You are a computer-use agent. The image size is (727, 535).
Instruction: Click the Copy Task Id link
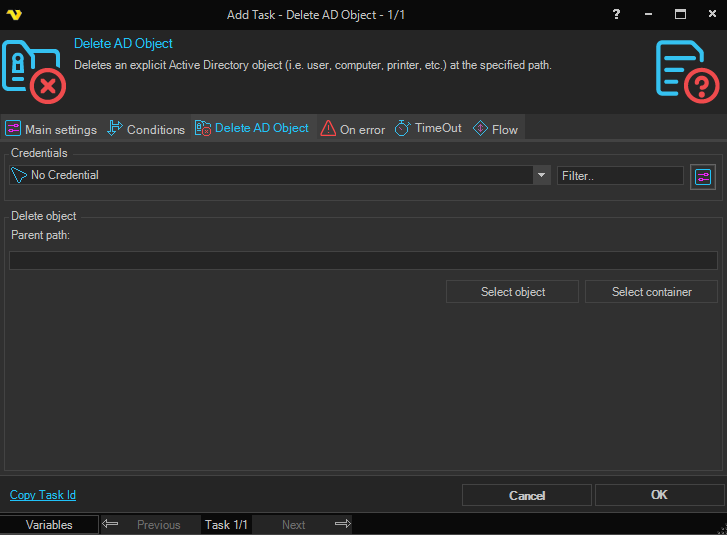pos(43,495)
